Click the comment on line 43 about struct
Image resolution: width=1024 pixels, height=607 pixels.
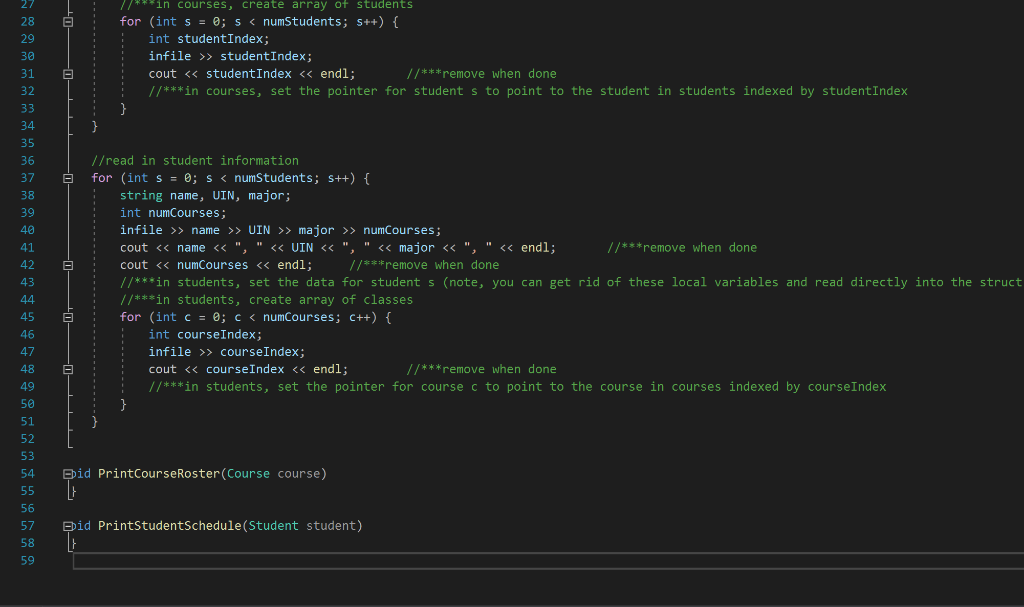click(x=571, y=282)
